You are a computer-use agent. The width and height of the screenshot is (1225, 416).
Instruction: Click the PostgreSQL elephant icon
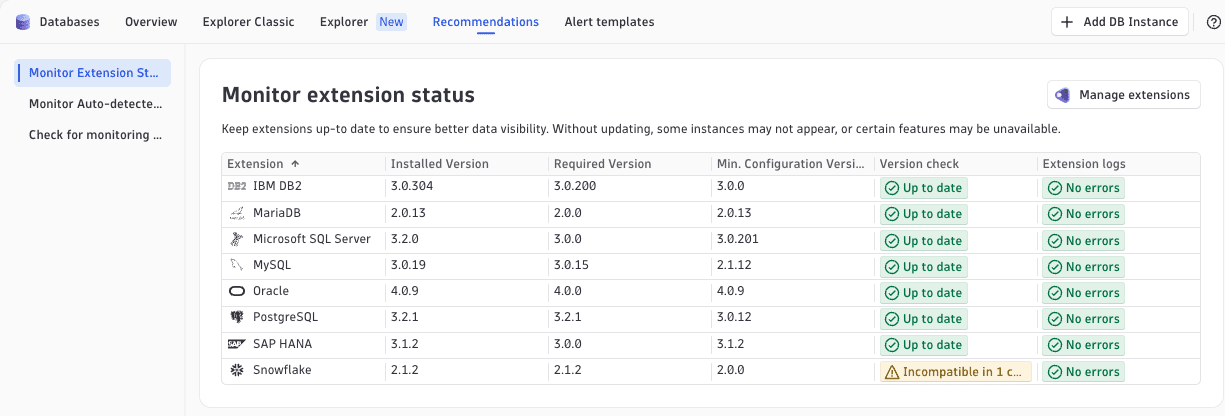(x=237, y=317)
